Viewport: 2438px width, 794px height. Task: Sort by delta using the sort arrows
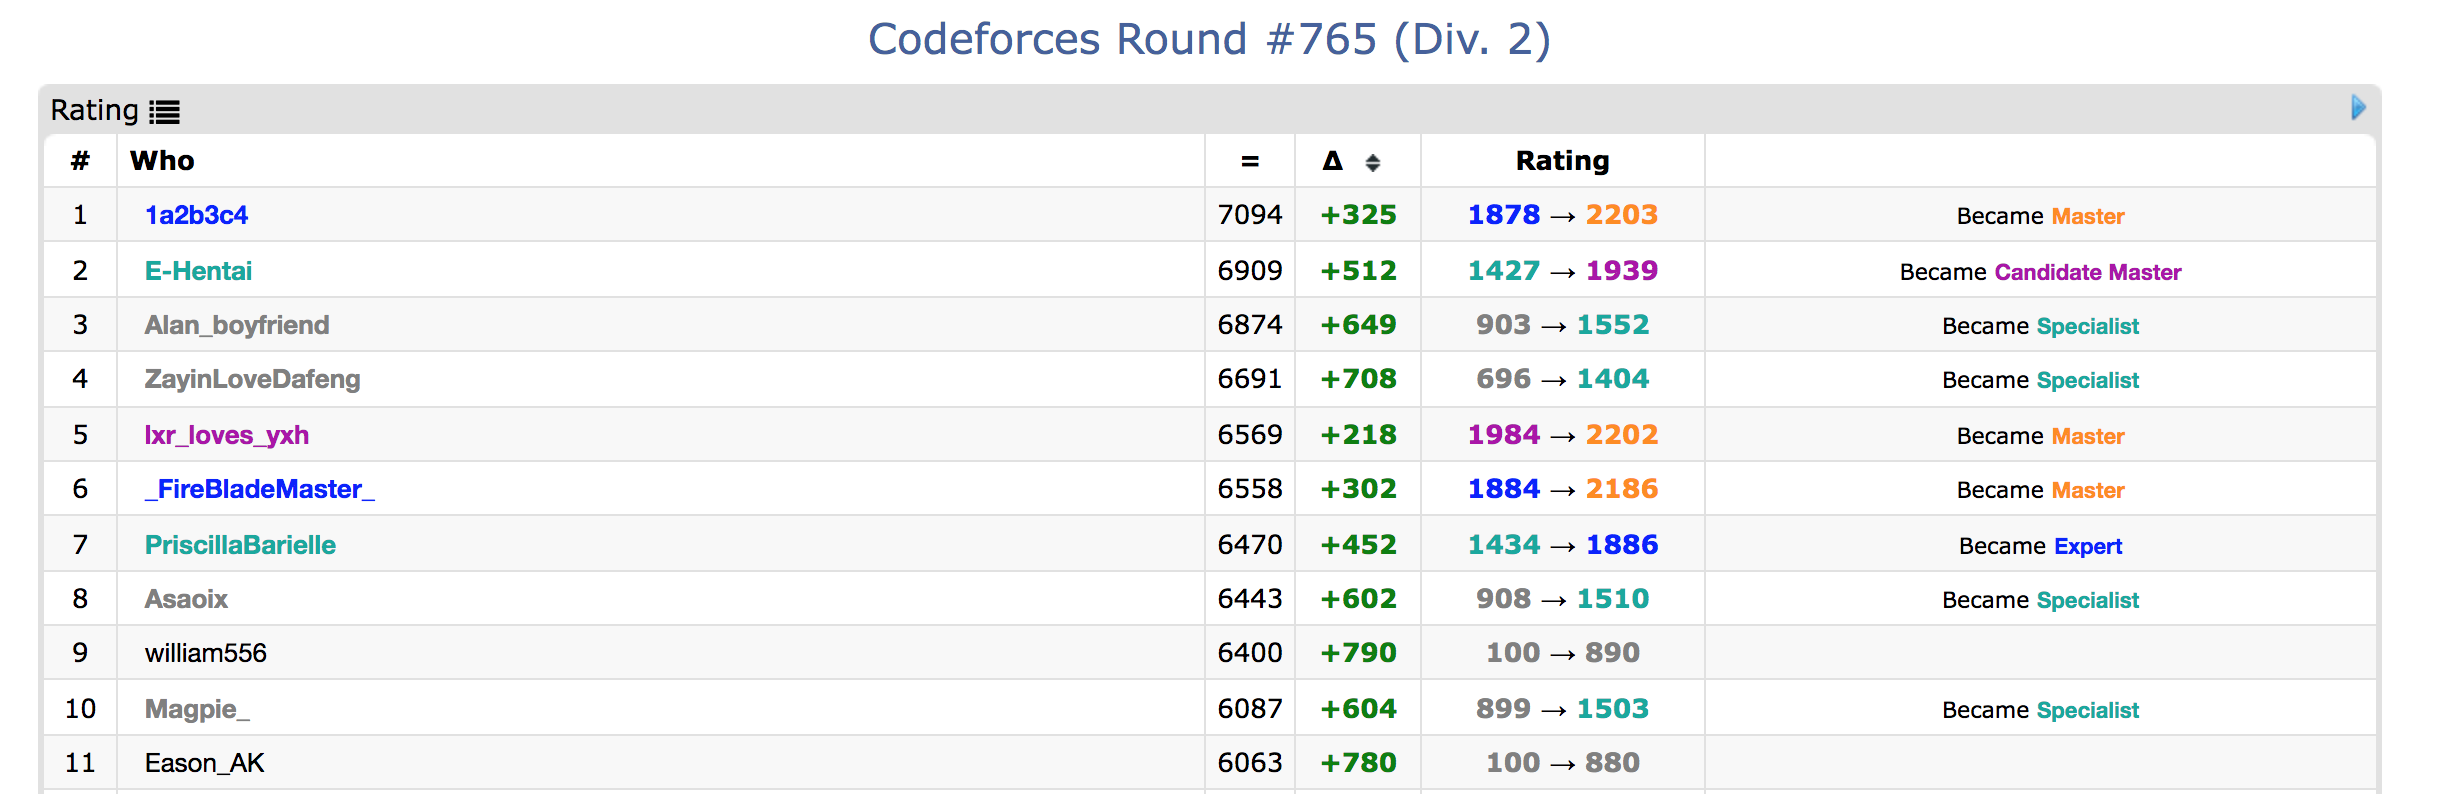tap(1373, 162)
